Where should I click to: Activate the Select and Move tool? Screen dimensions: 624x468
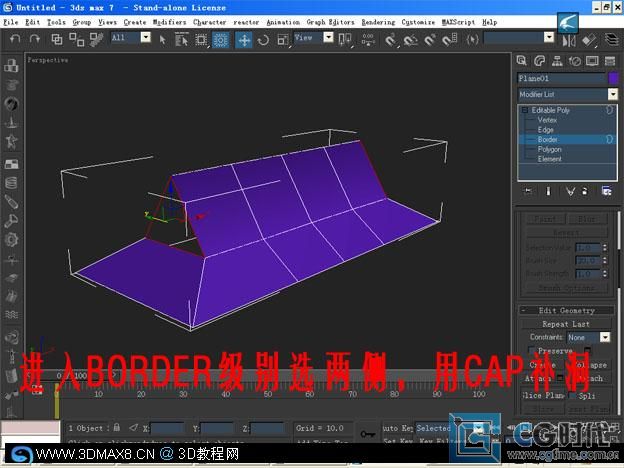244,39
